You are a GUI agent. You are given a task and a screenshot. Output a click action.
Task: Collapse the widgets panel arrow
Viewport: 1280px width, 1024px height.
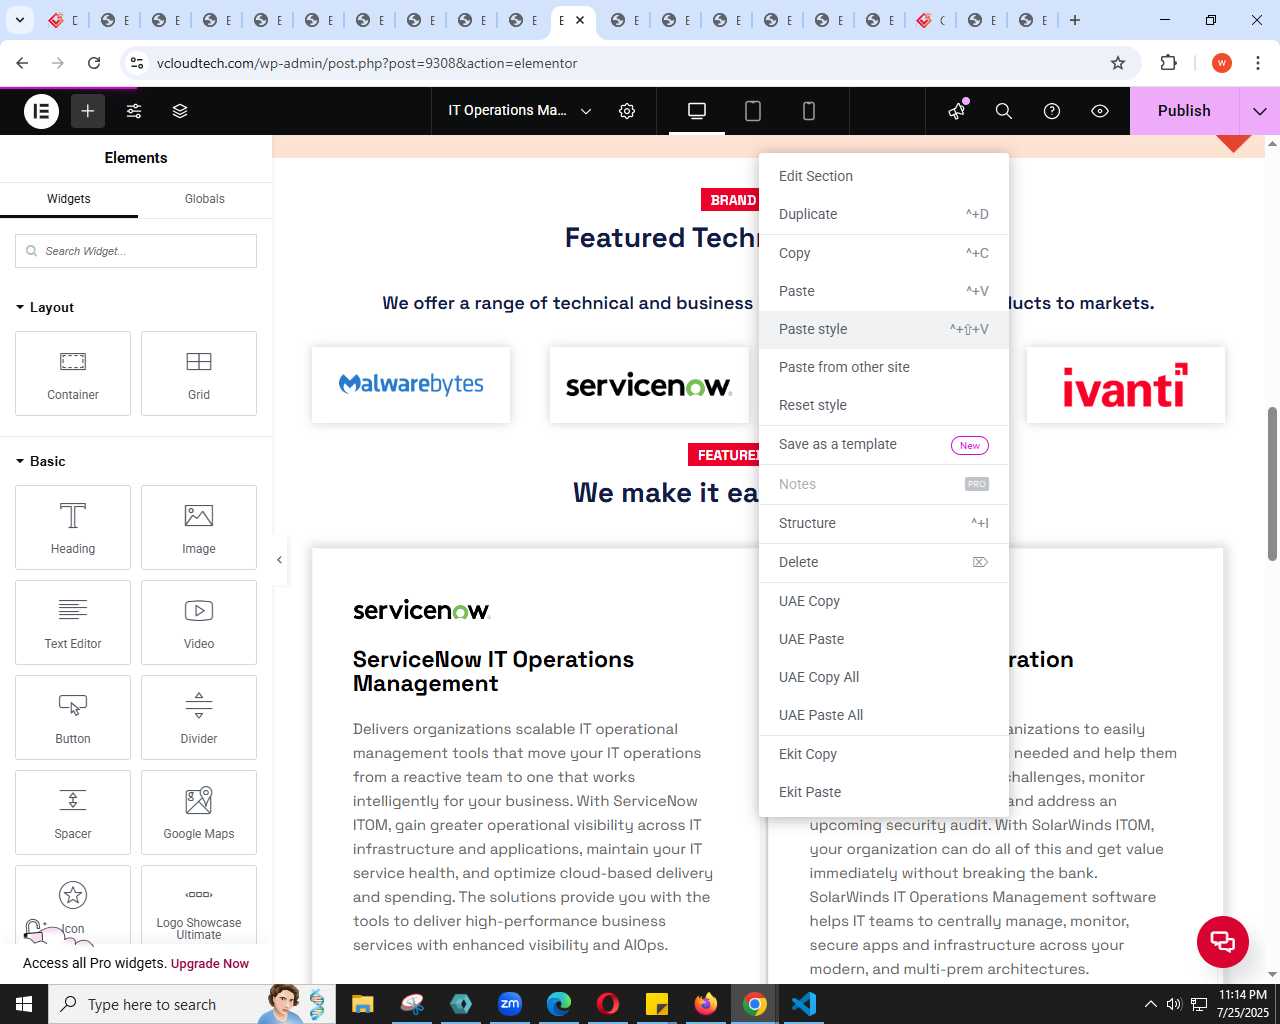[x=280, y=560]
